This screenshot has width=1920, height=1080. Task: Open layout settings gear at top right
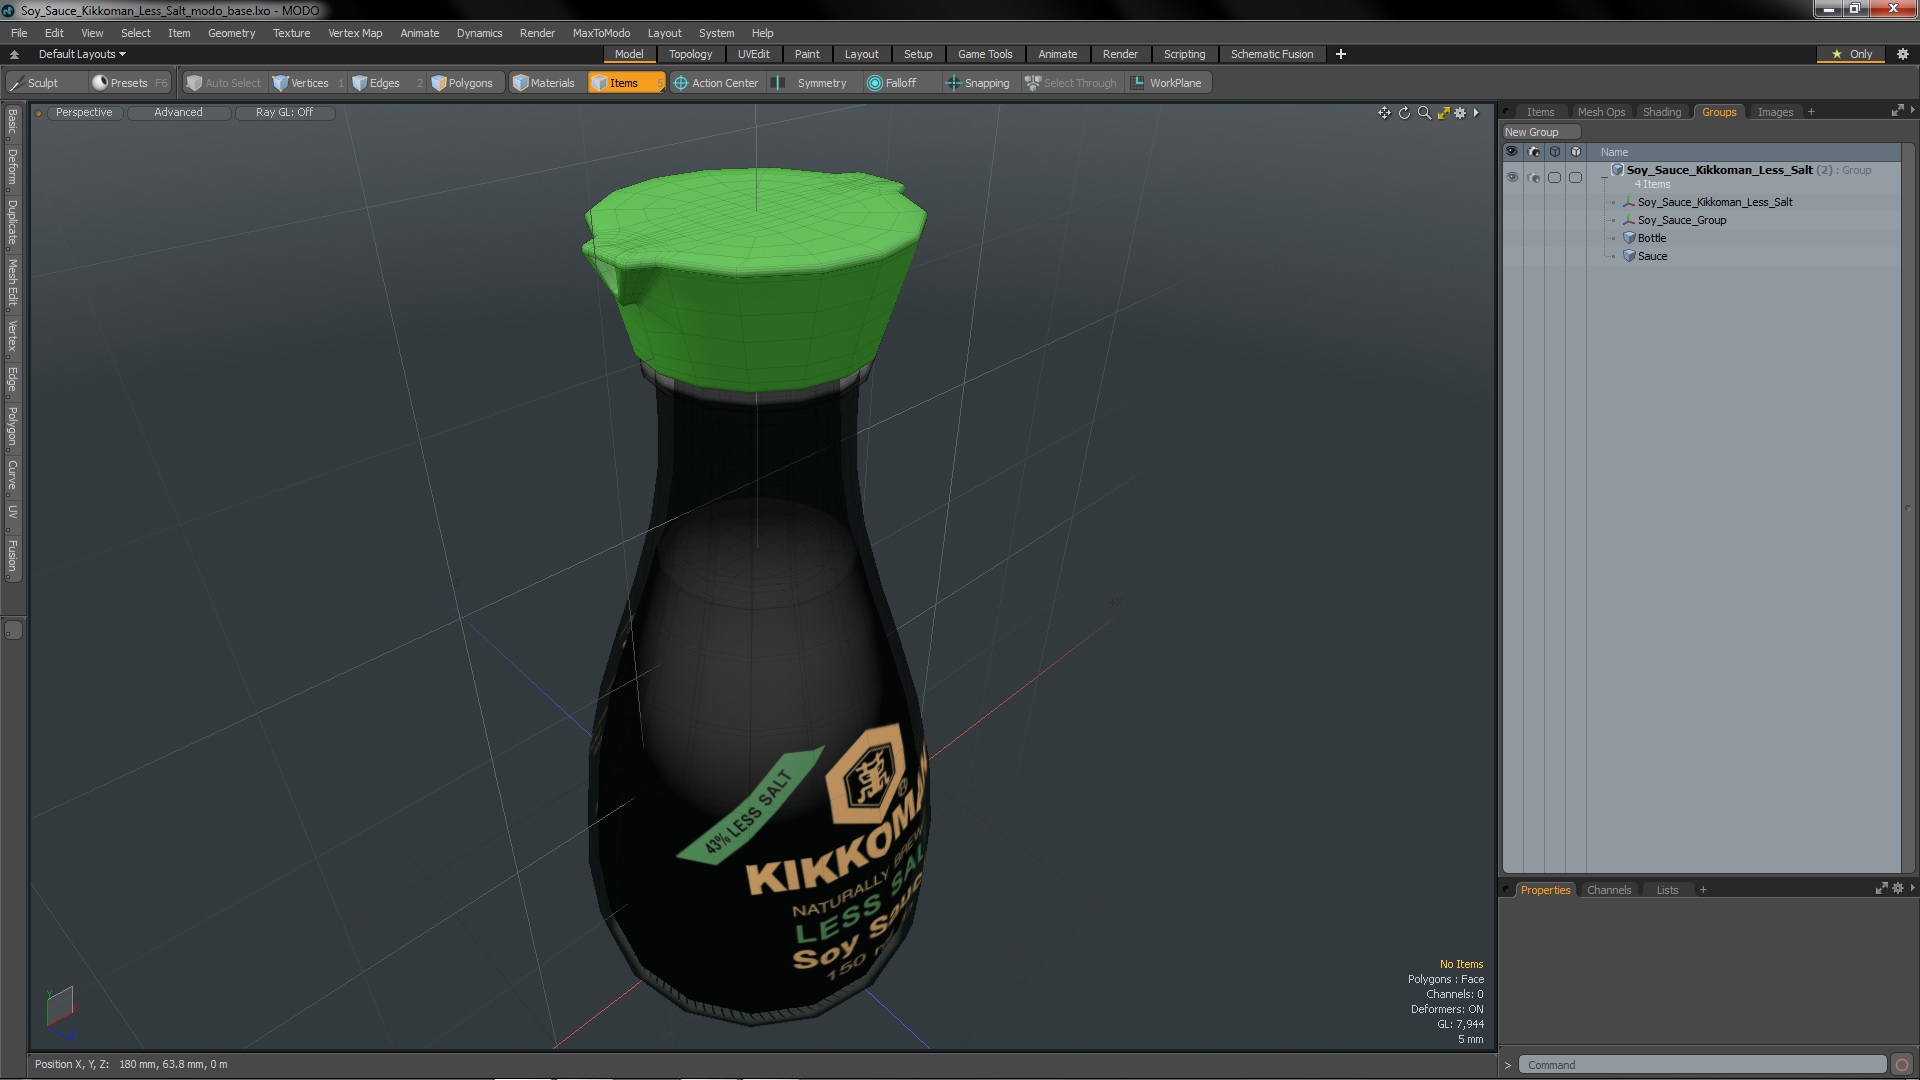click(1903, 54)
